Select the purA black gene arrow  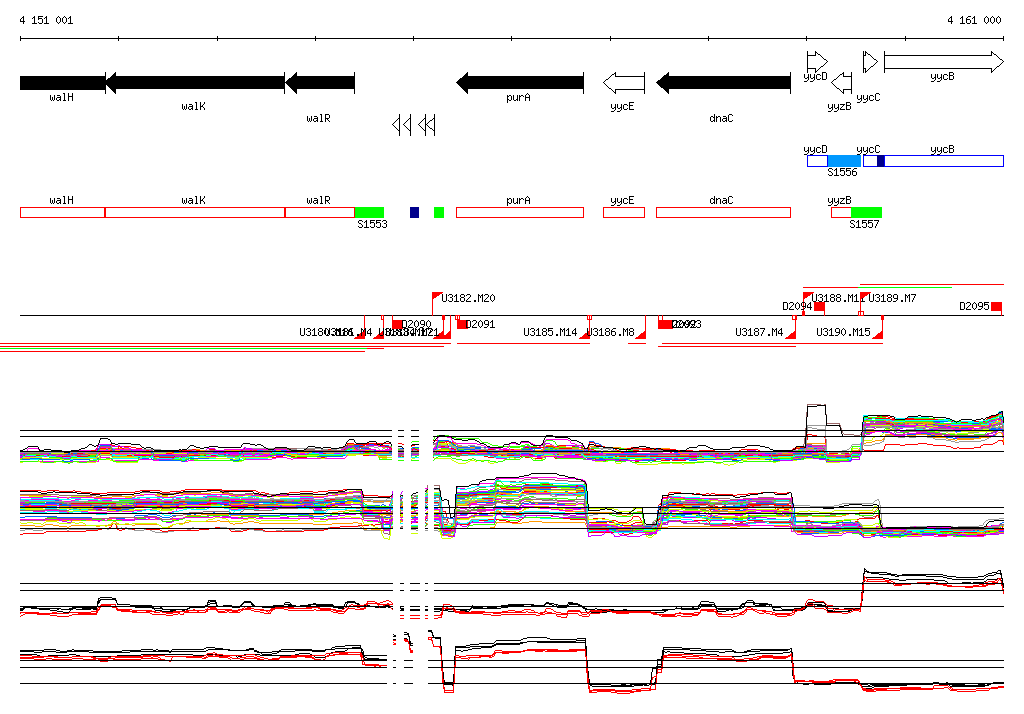(x=520, y=83)
